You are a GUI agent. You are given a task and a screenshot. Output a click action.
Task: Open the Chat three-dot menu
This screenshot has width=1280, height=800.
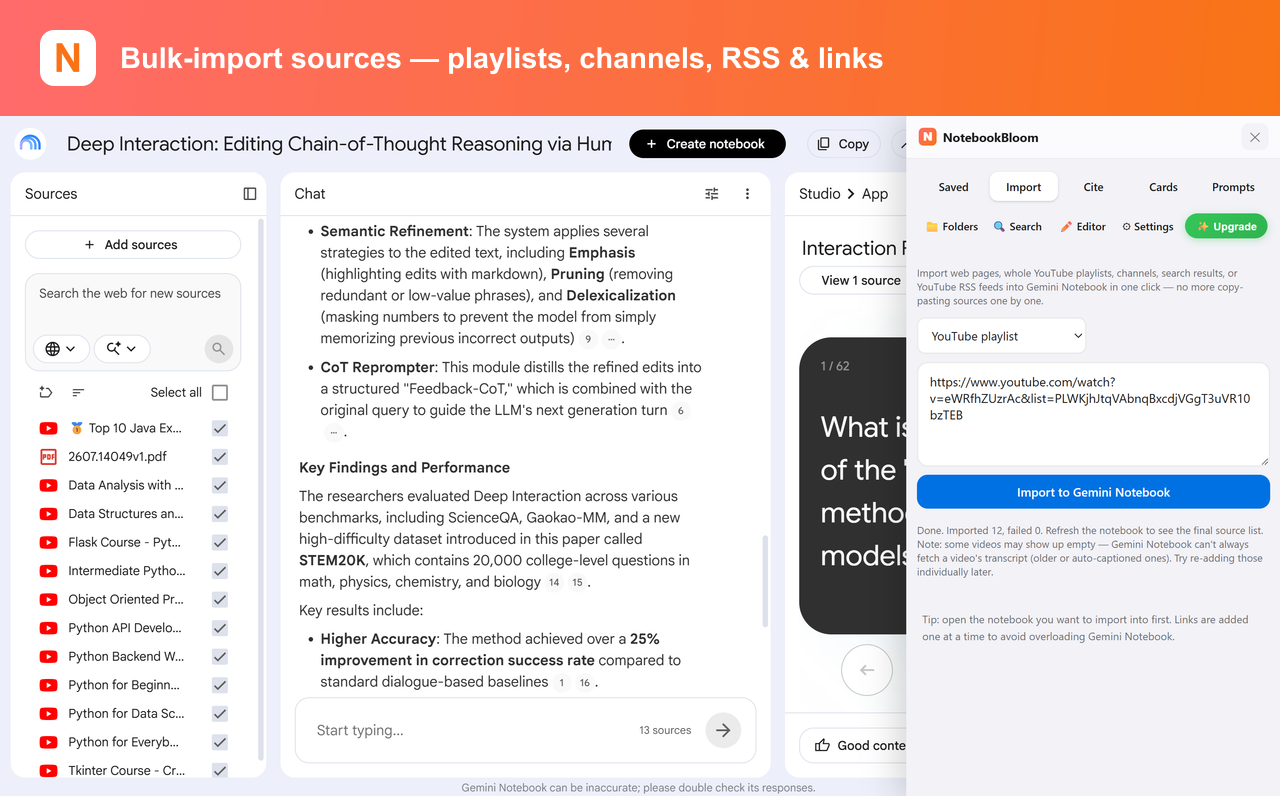pos(747,194)
